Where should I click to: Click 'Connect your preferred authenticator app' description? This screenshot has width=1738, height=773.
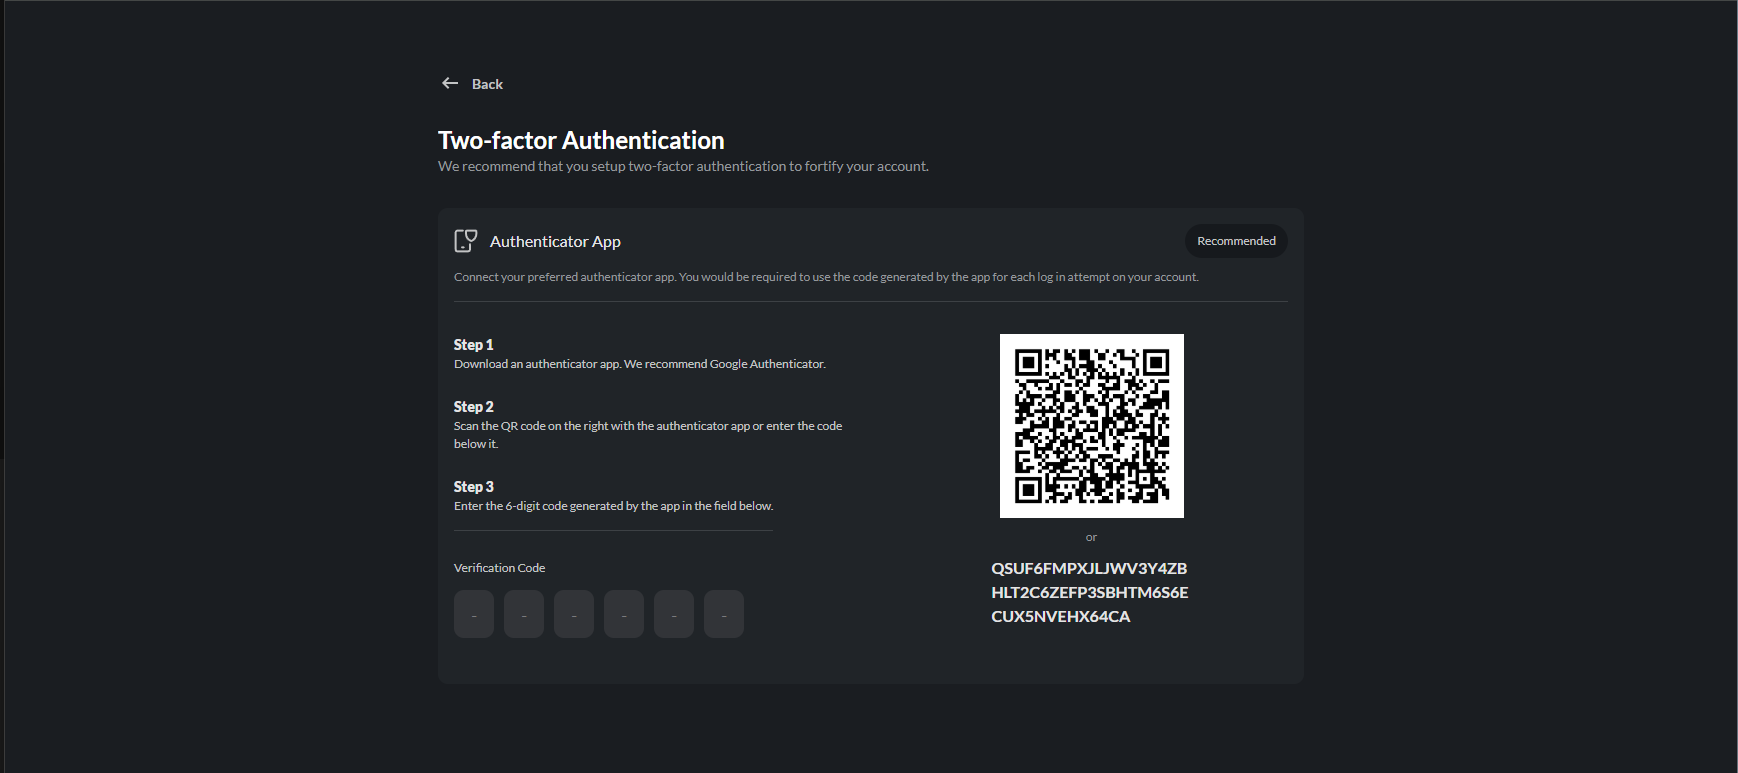point(826,277)
